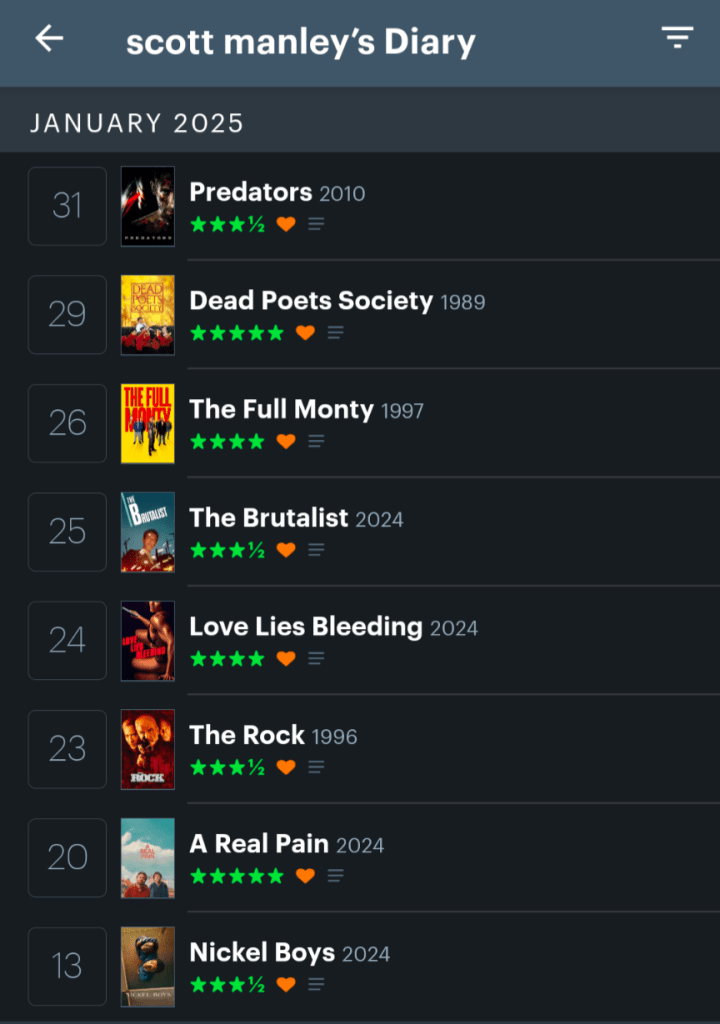Open the diary filter options
The image size is (720, 1024).
click(x=677, y=39)
